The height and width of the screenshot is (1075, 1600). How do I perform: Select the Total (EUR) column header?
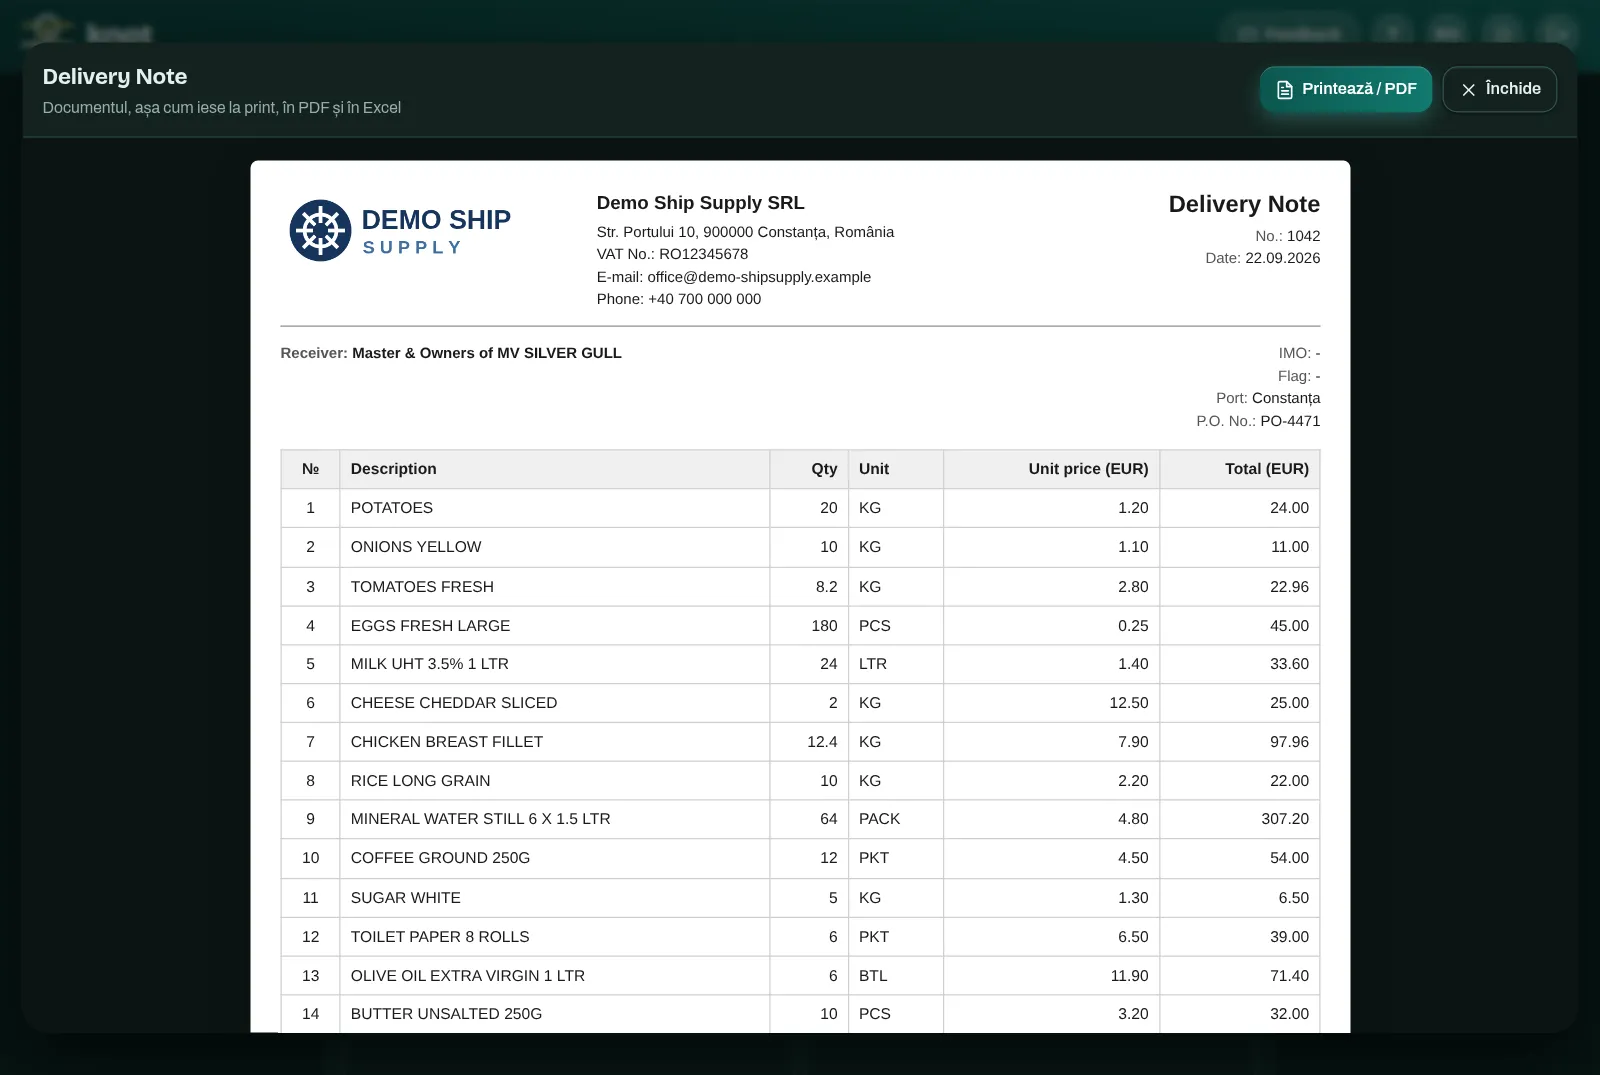1240,469
